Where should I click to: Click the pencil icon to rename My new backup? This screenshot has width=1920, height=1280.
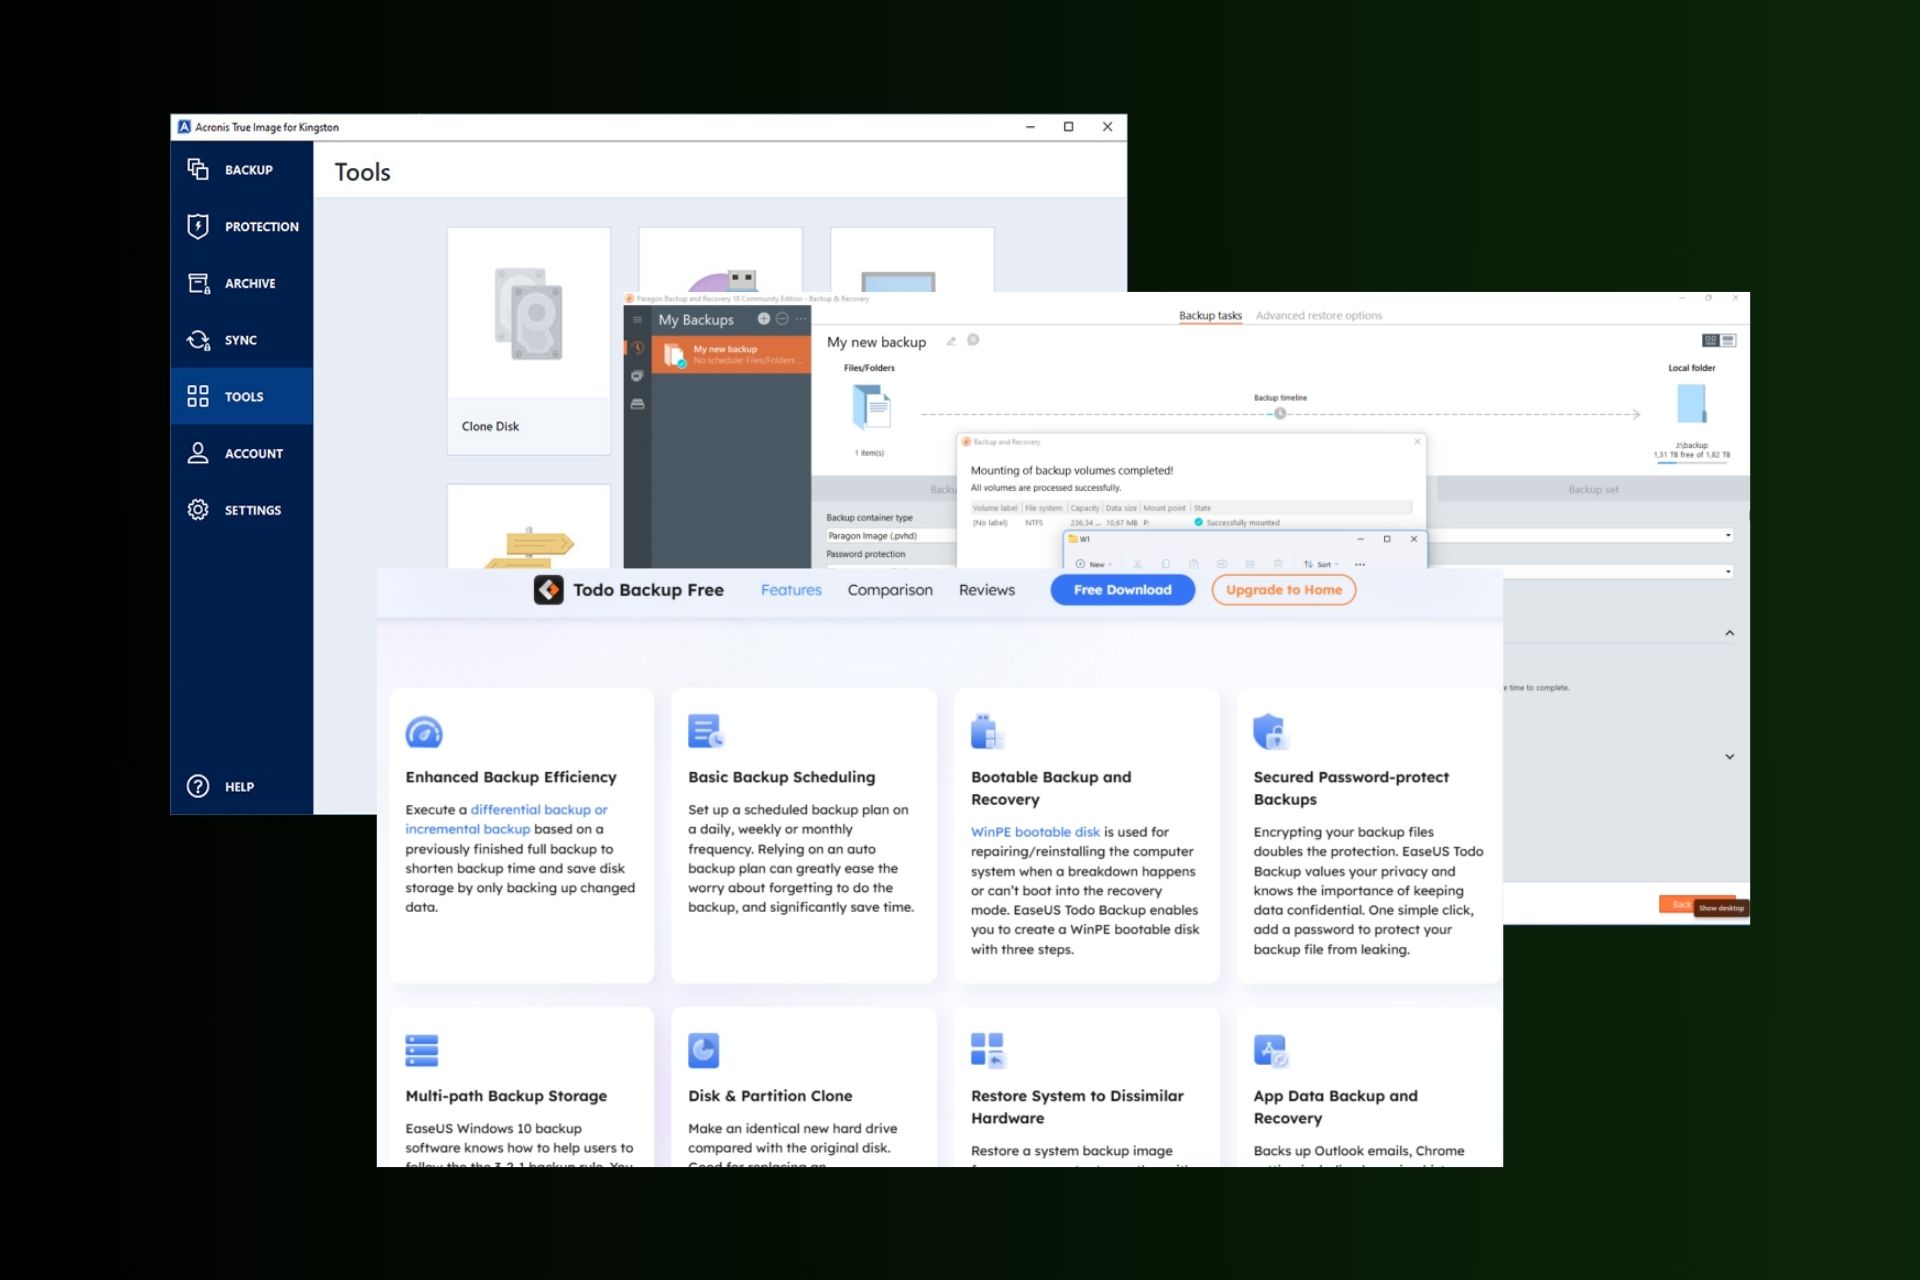point(950,341)
